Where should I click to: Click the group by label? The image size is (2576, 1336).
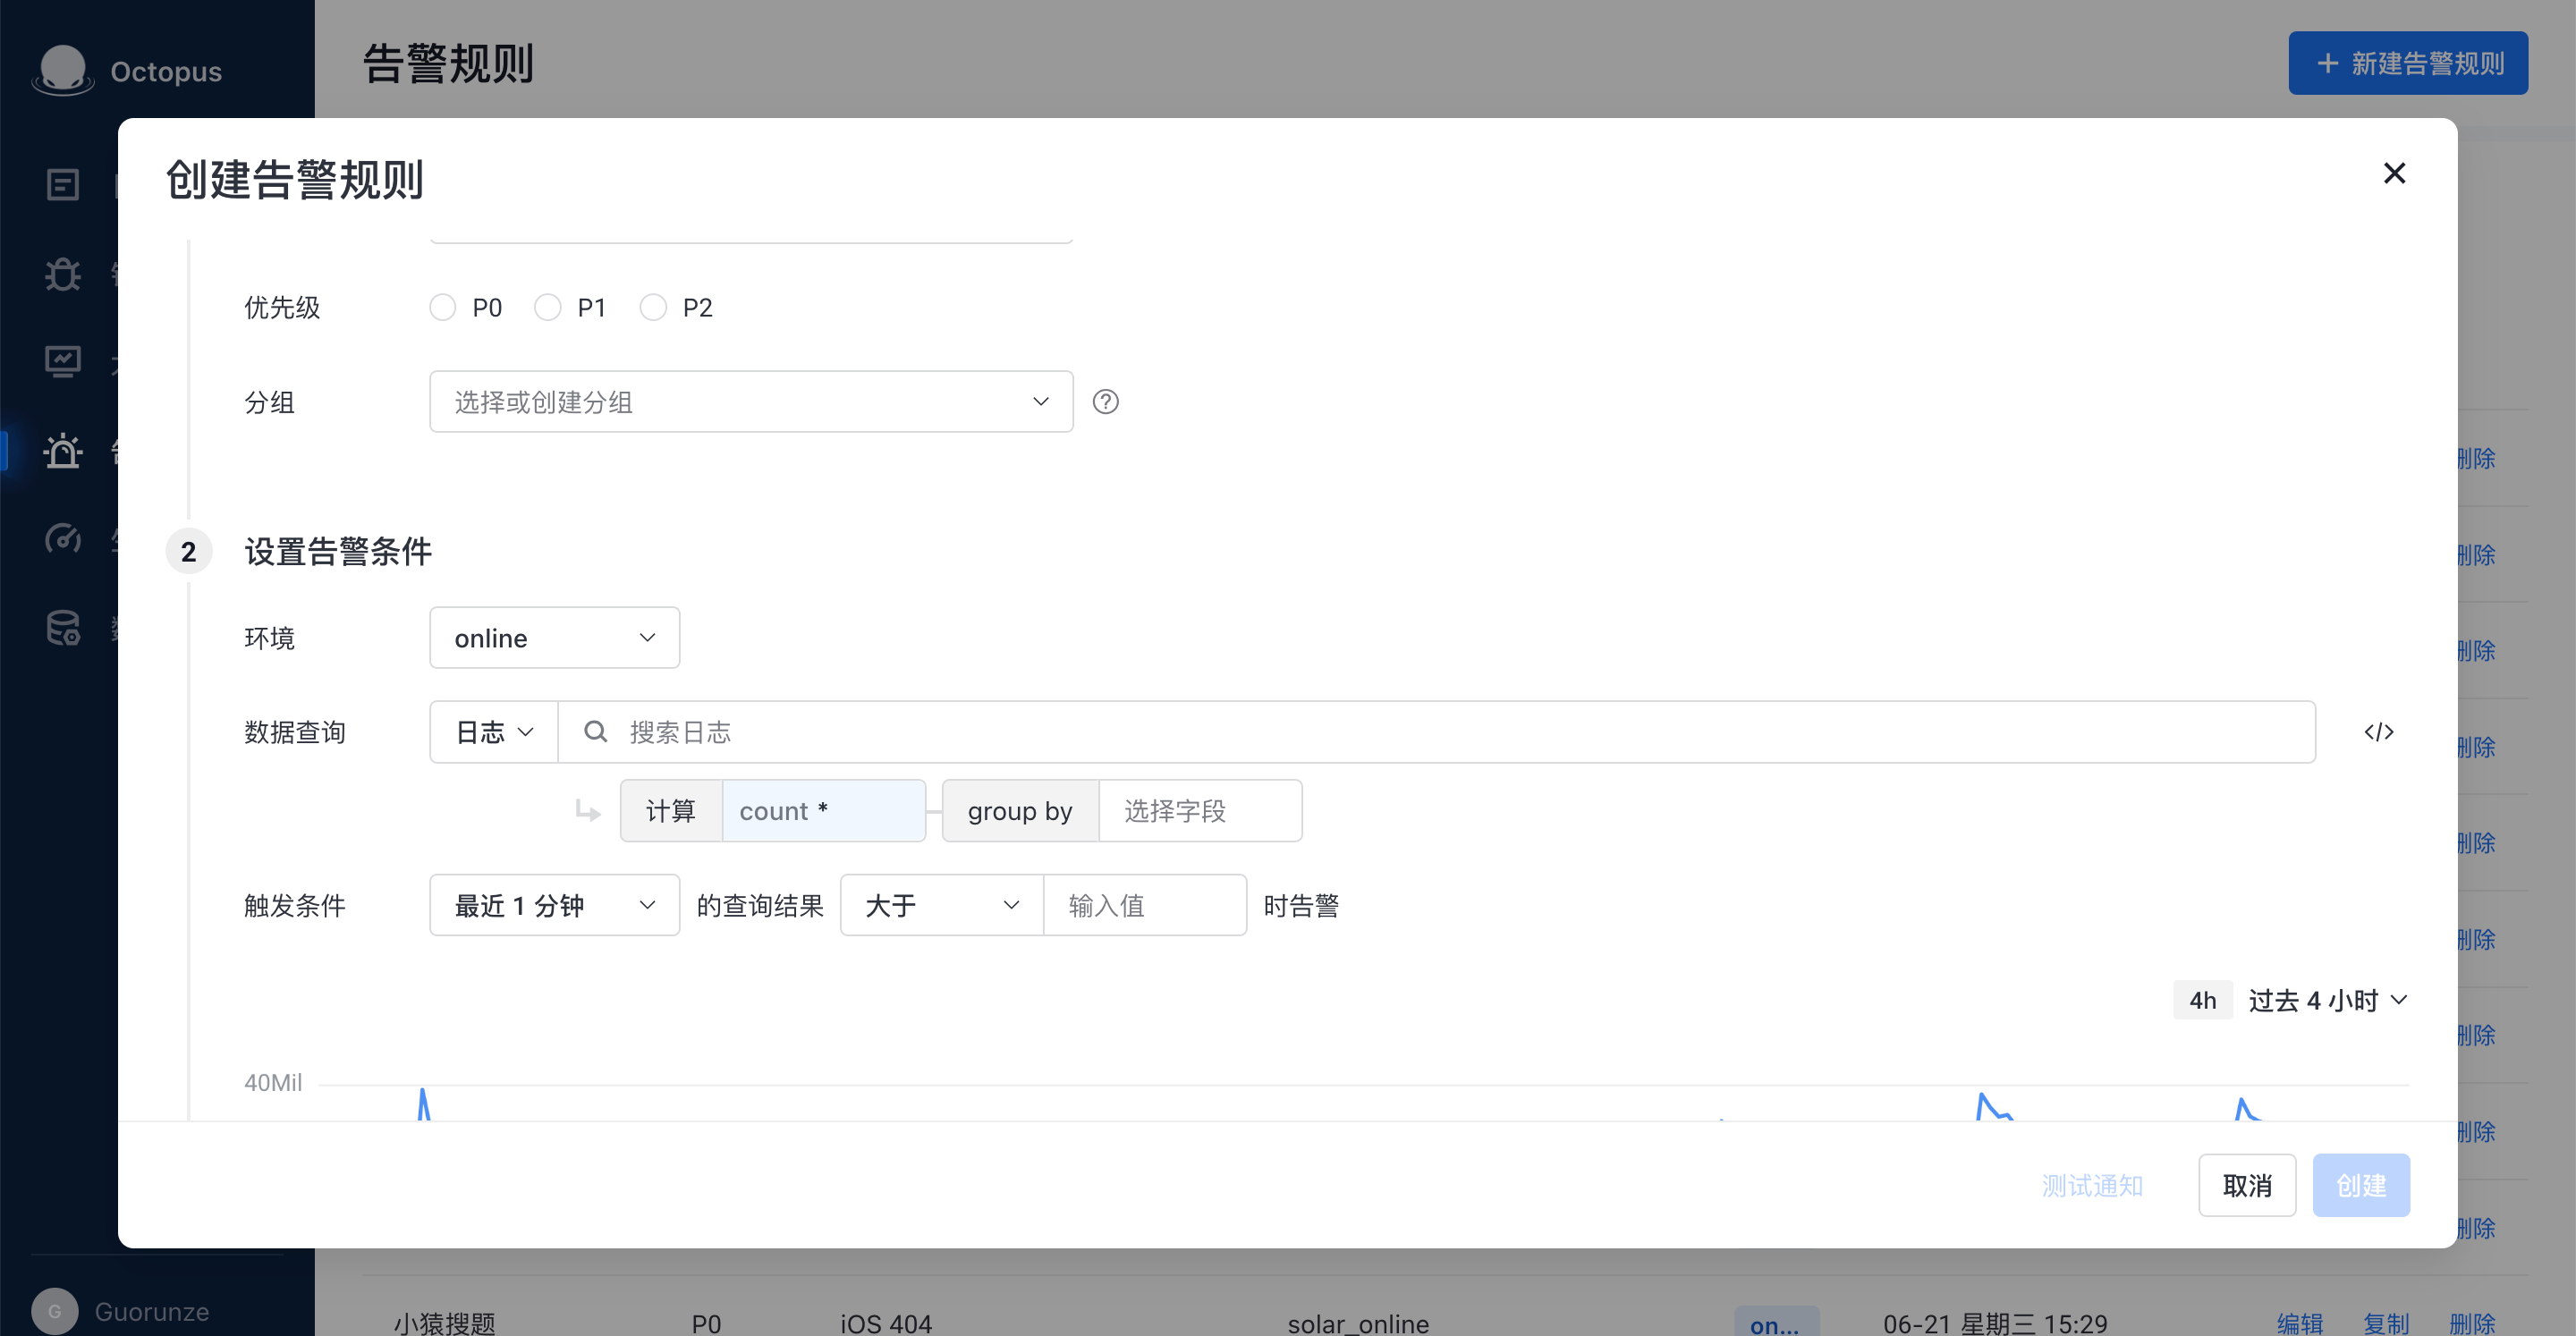tap(1020, 811)
